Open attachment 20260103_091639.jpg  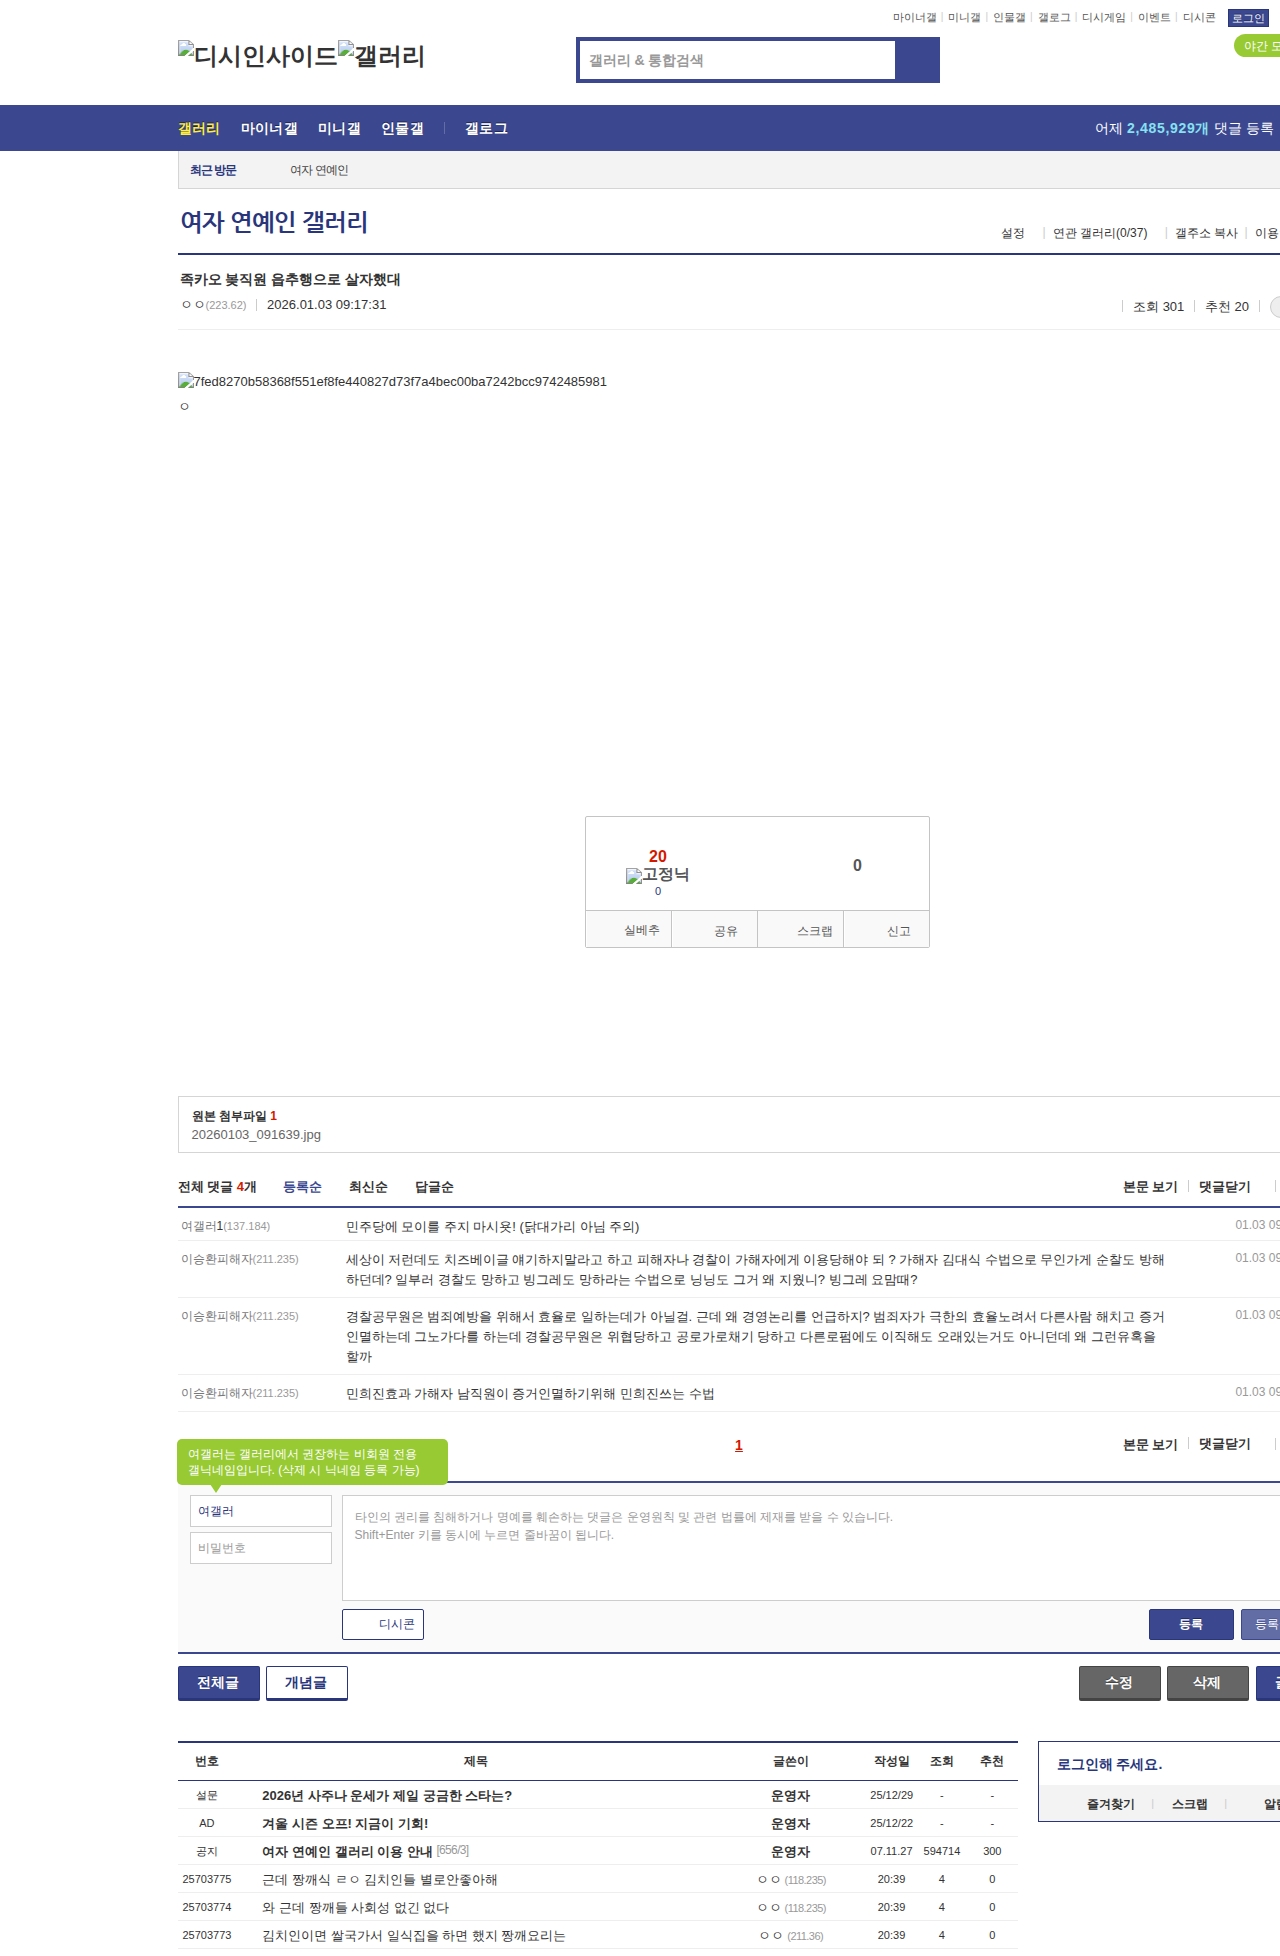tap(256, 1135)
